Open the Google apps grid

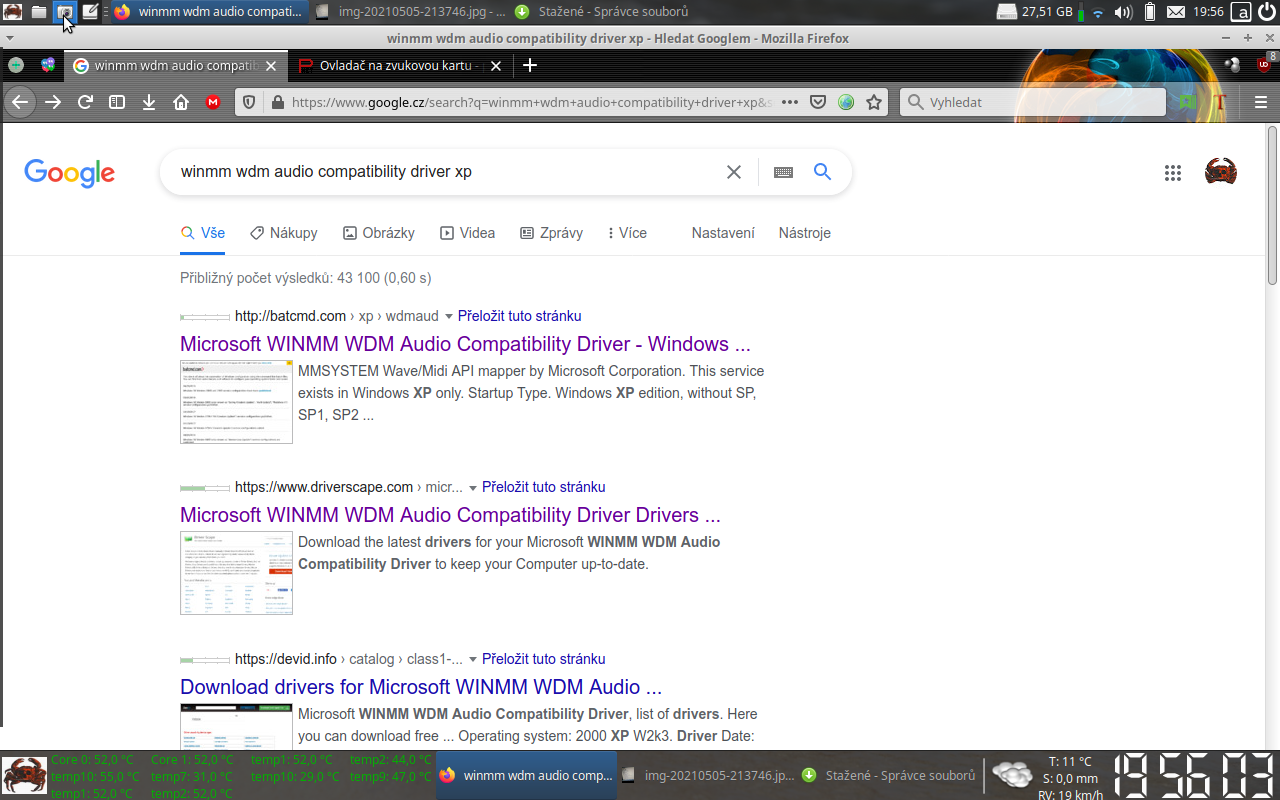click(1173, 172)
